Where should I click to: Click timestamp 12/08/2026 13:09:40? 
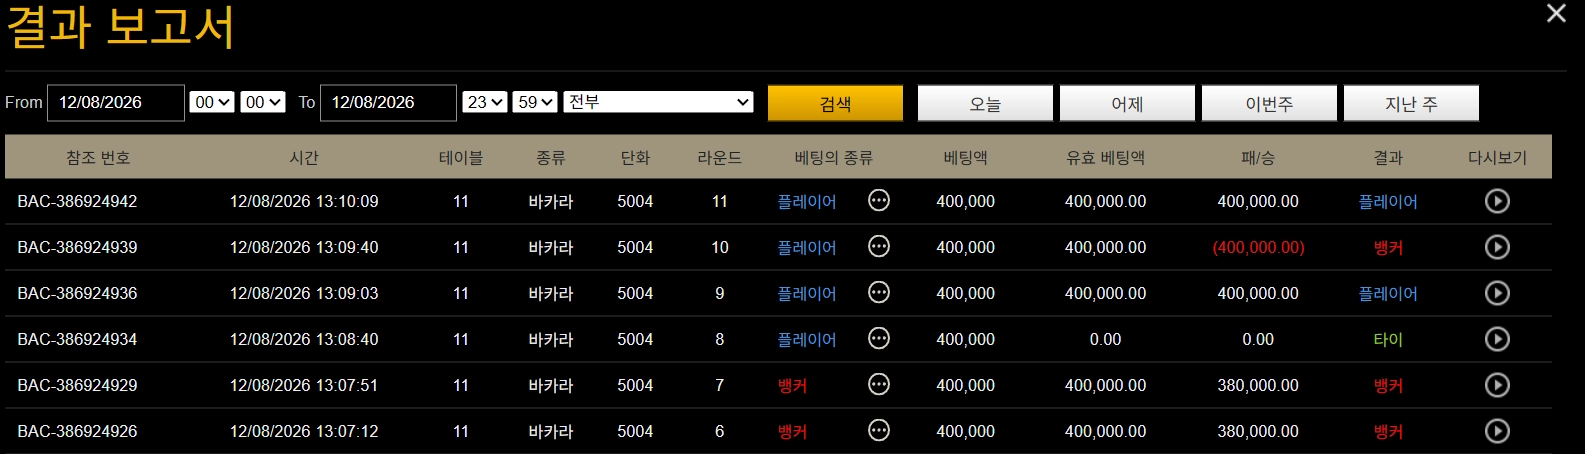304,247
